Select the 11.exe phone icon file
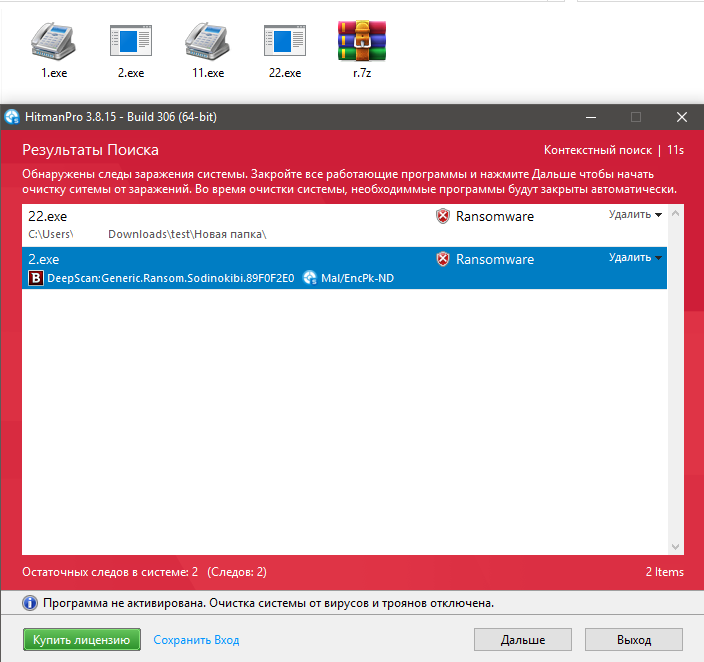Image resolution: width=704 pixels, height=662 pixels. pyautogui.click(x=207, y=41)
